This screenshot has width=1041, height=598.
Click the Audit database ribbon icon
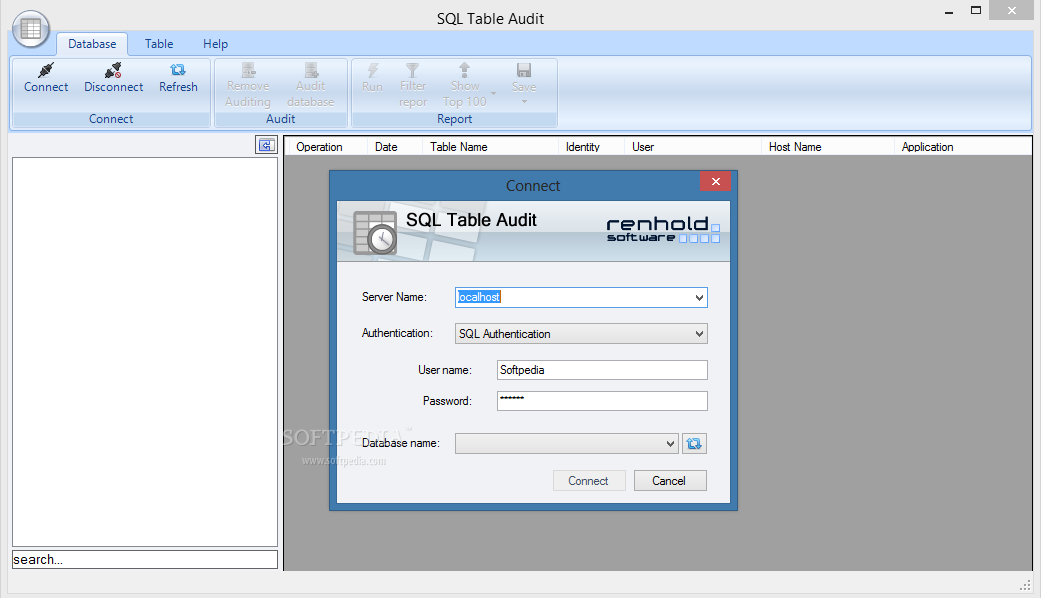point(311,70)
